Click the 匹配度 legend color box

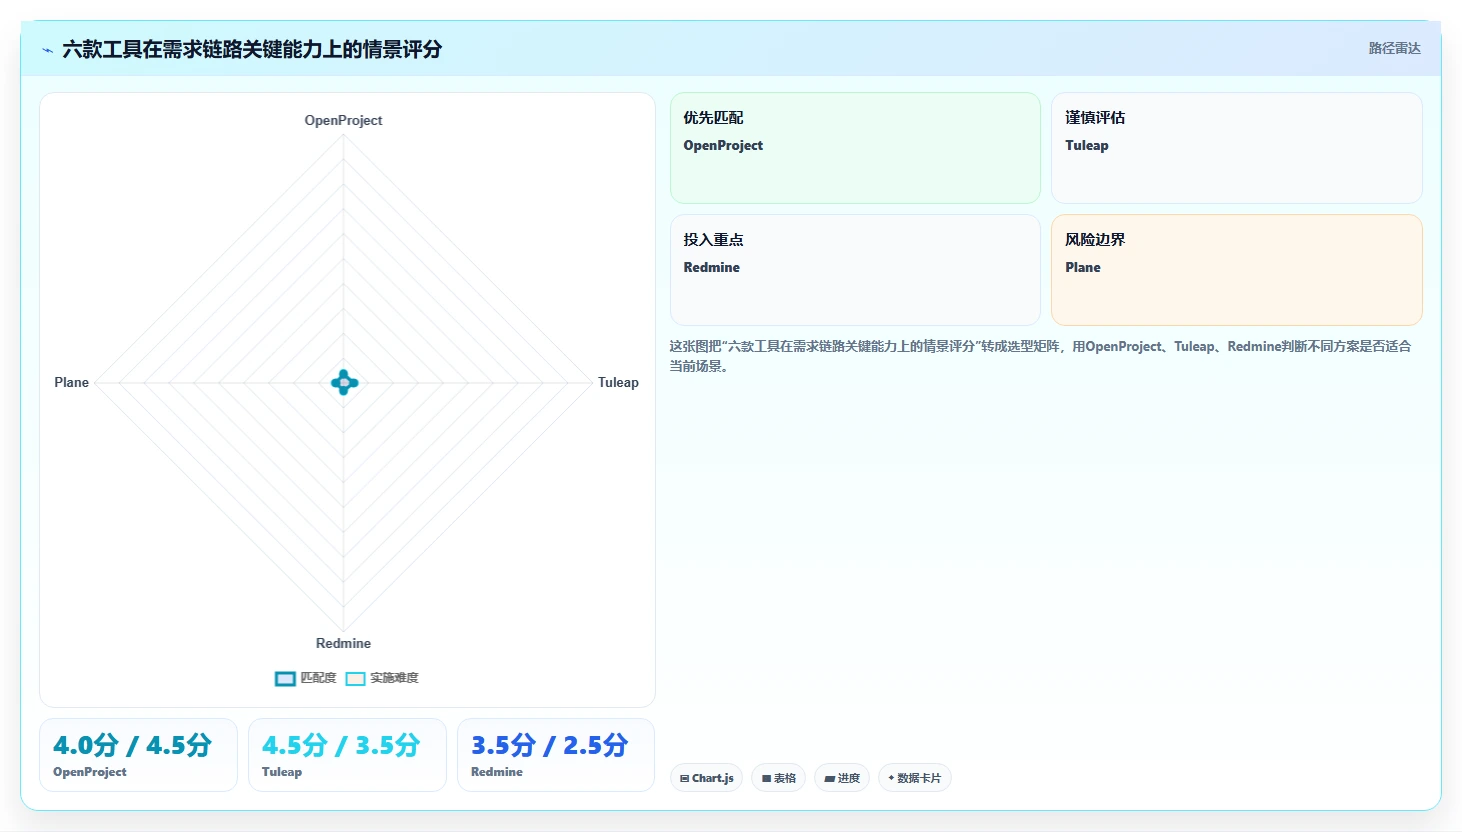[285, 679]
